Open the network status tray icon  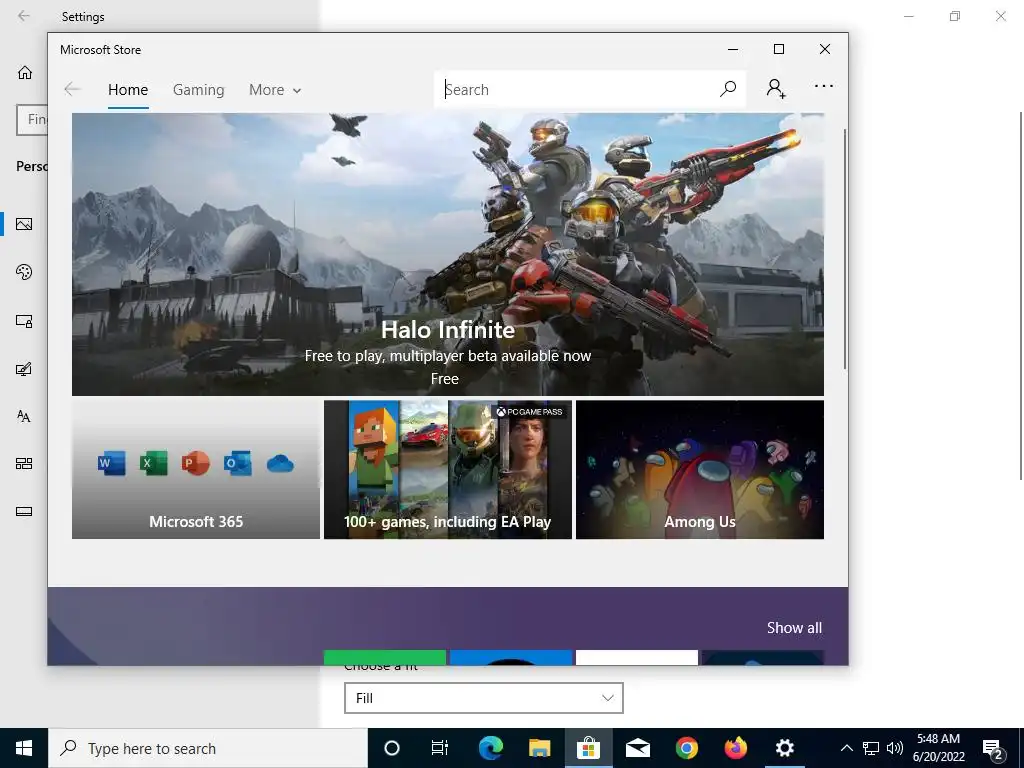click(x=871, y=748)
